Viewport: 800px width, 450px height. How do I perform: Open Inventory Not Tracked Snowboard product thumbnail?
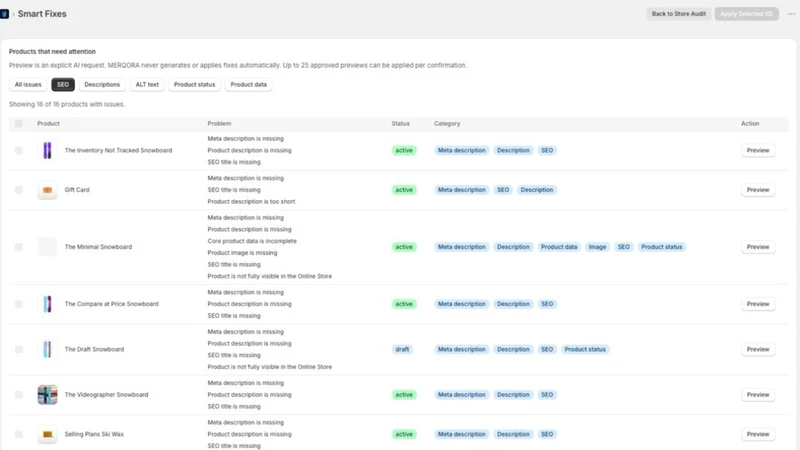click(47, 151)
